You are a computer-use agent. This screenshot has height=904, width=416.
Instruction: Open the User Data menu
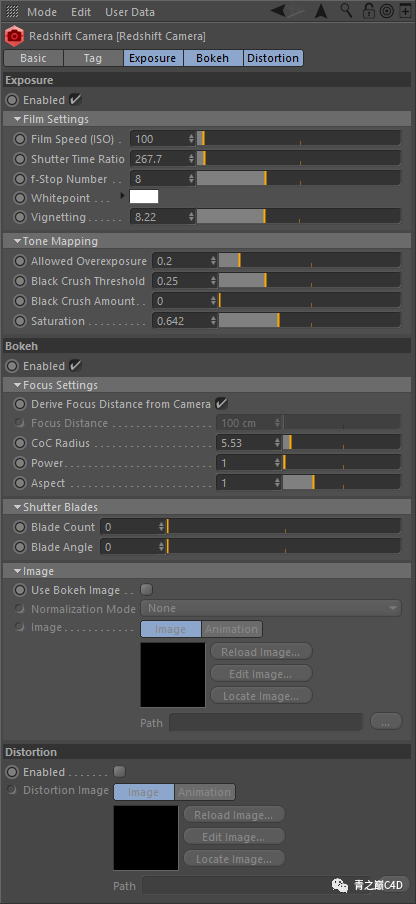130,12
